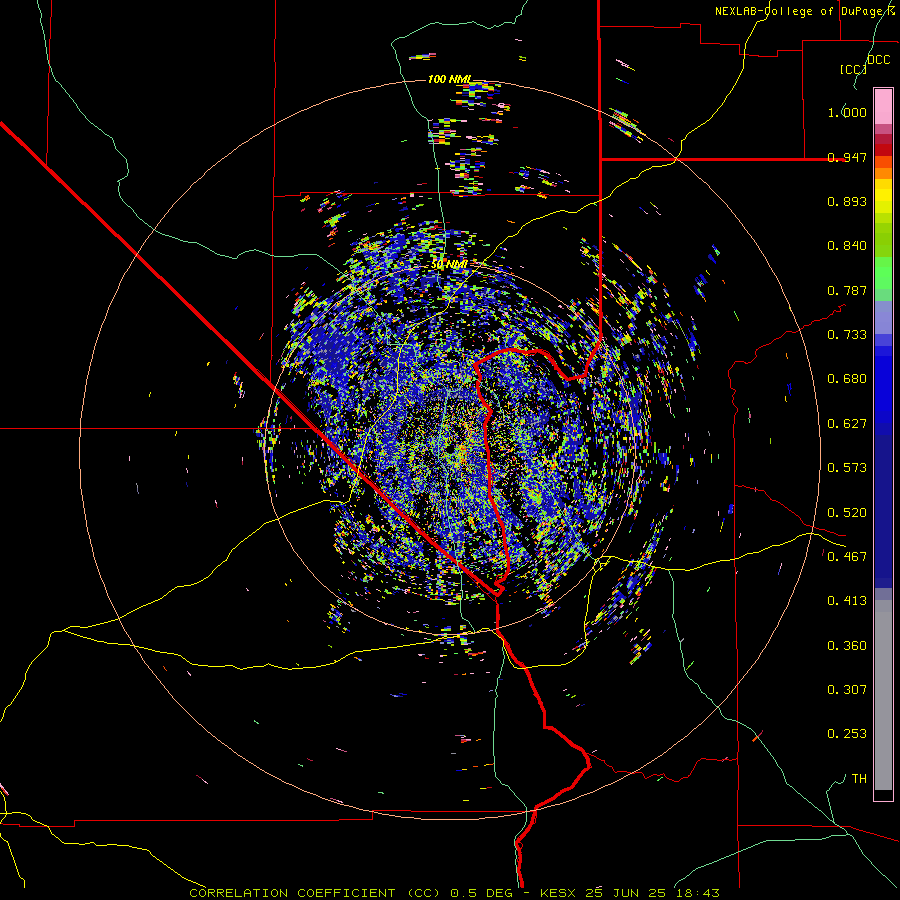The image size is (900, 900).
Task: Click the 0.360 legend value
Action: [847, 646]
